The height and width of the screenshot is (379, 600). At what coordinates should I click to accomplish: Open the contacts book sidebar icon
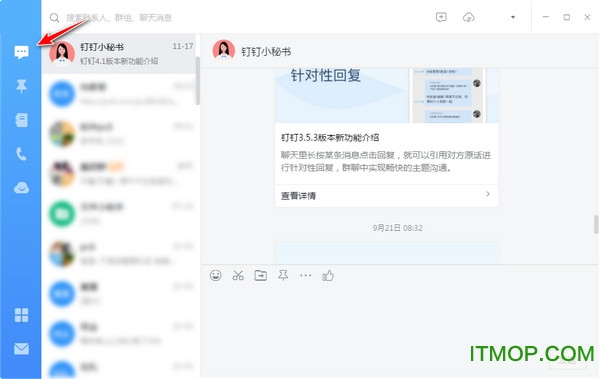click(x=21, y=120)
